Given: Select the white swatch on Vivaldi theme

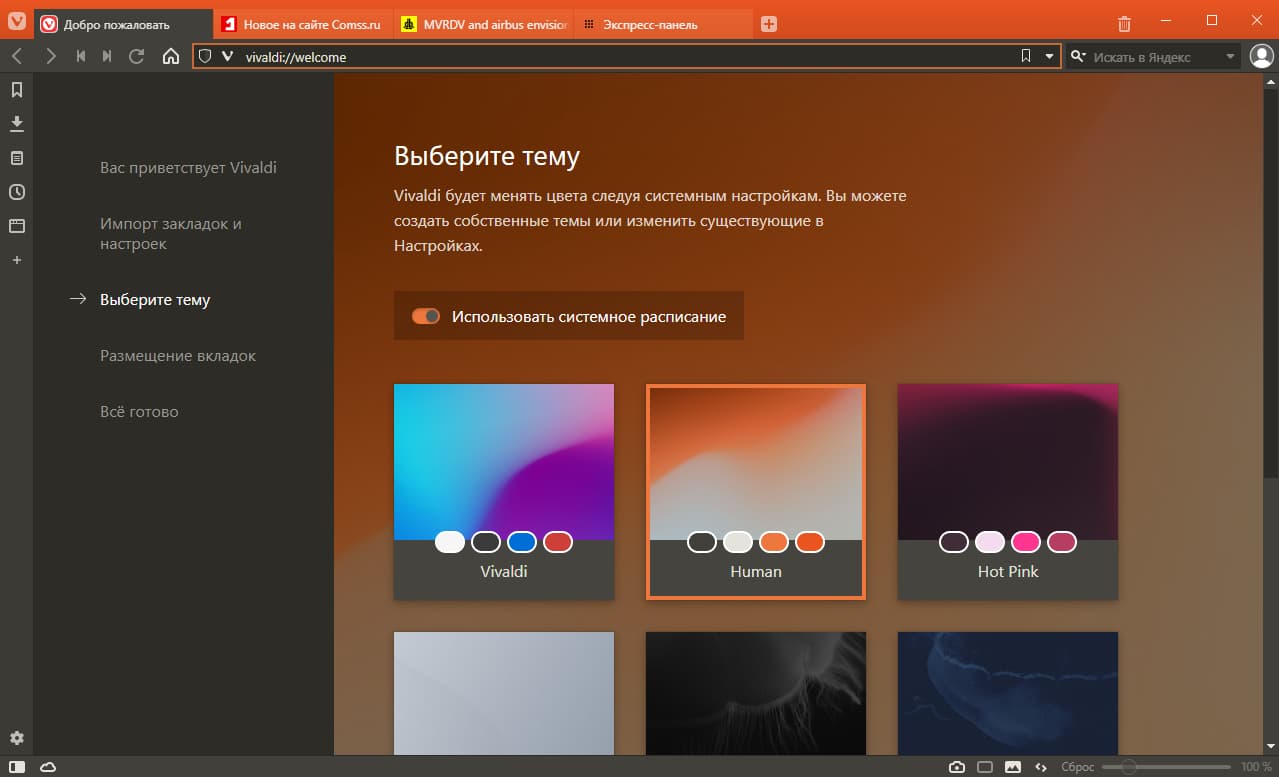Looking at the screenshot, I should 450,542.
